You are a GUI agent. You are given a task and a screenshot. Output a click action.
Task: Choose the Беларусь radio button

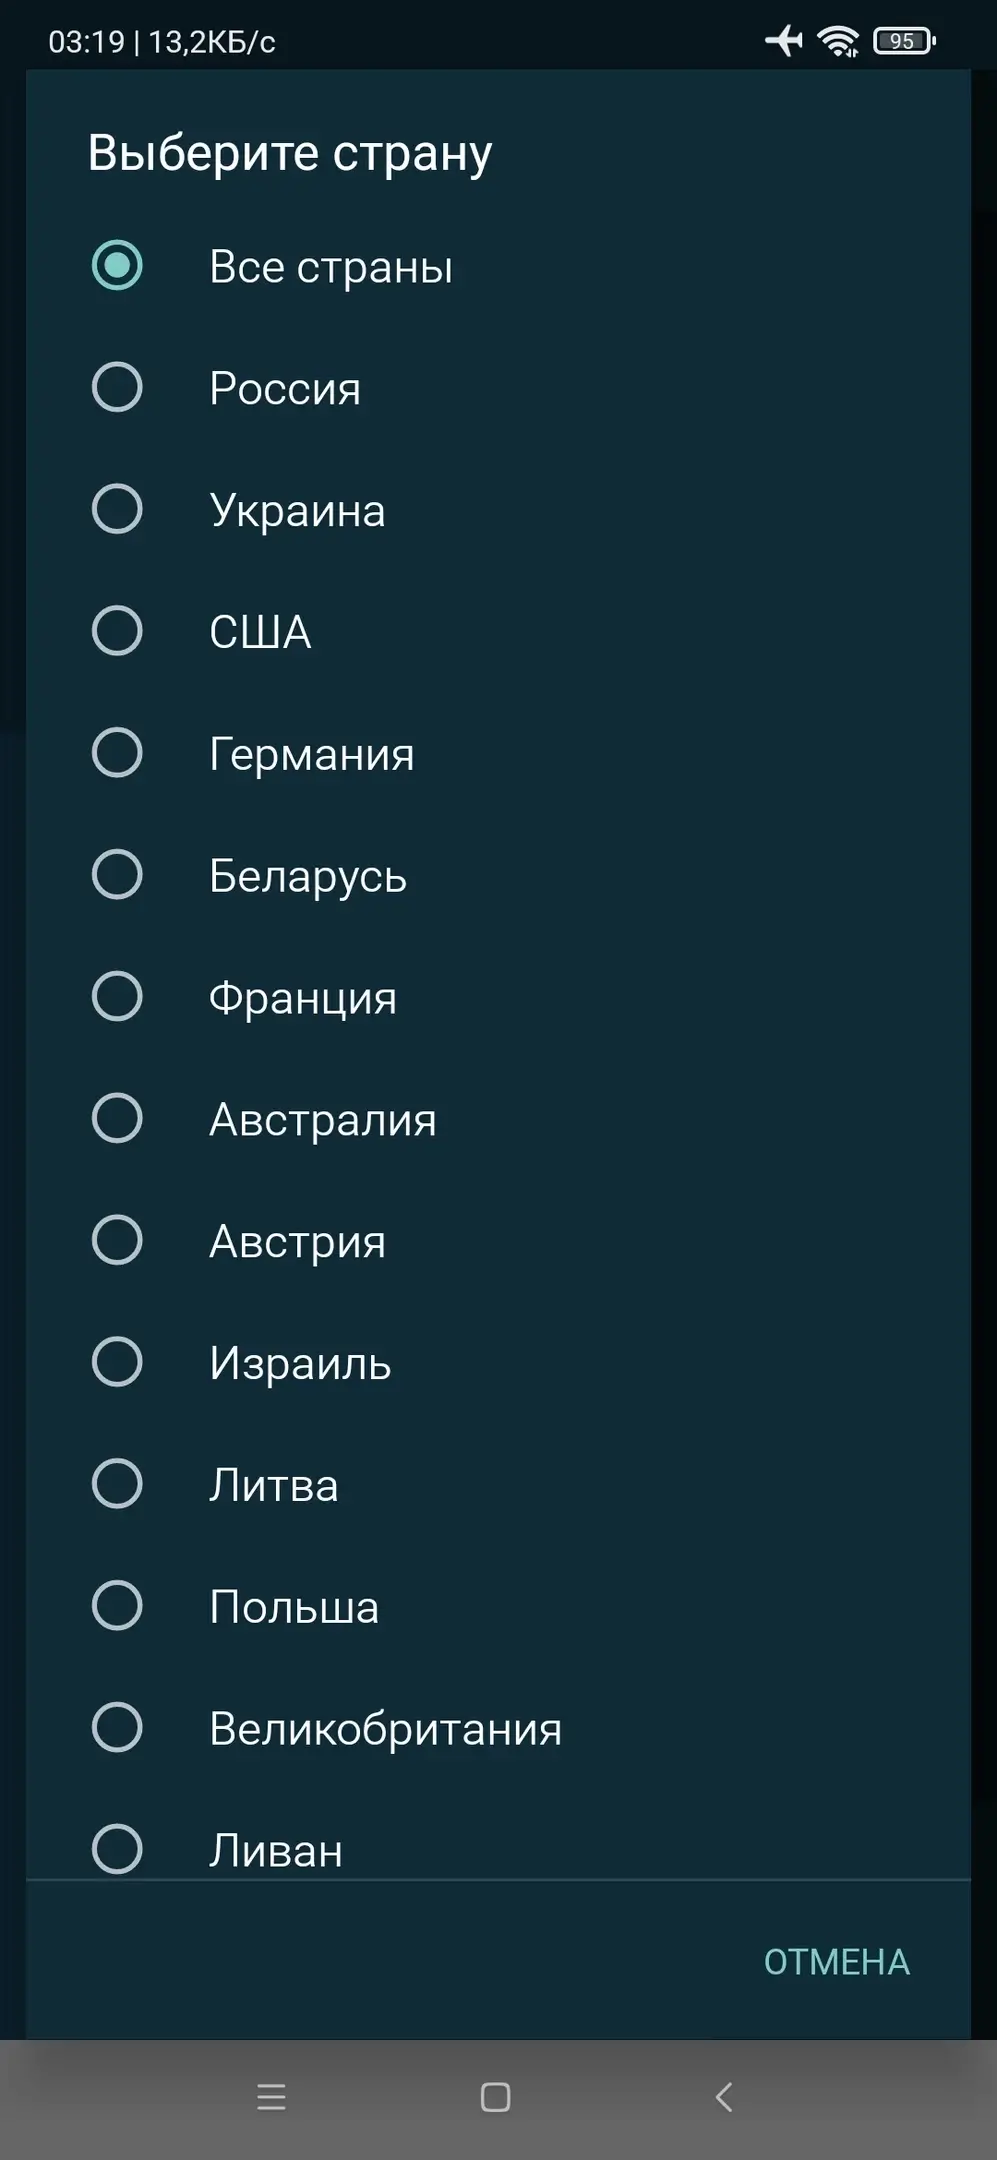117,875
